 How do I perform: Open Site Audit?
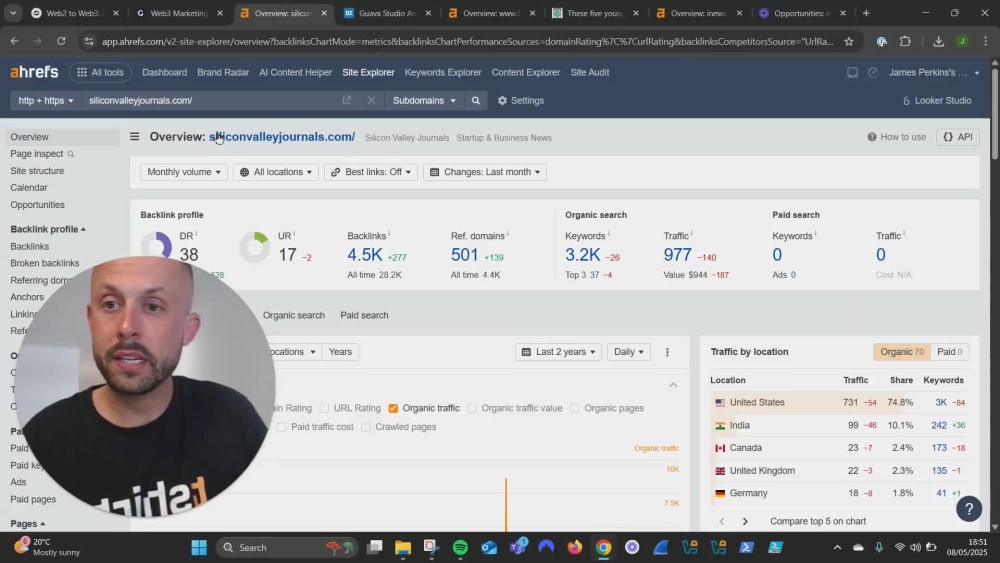point(589,72)
